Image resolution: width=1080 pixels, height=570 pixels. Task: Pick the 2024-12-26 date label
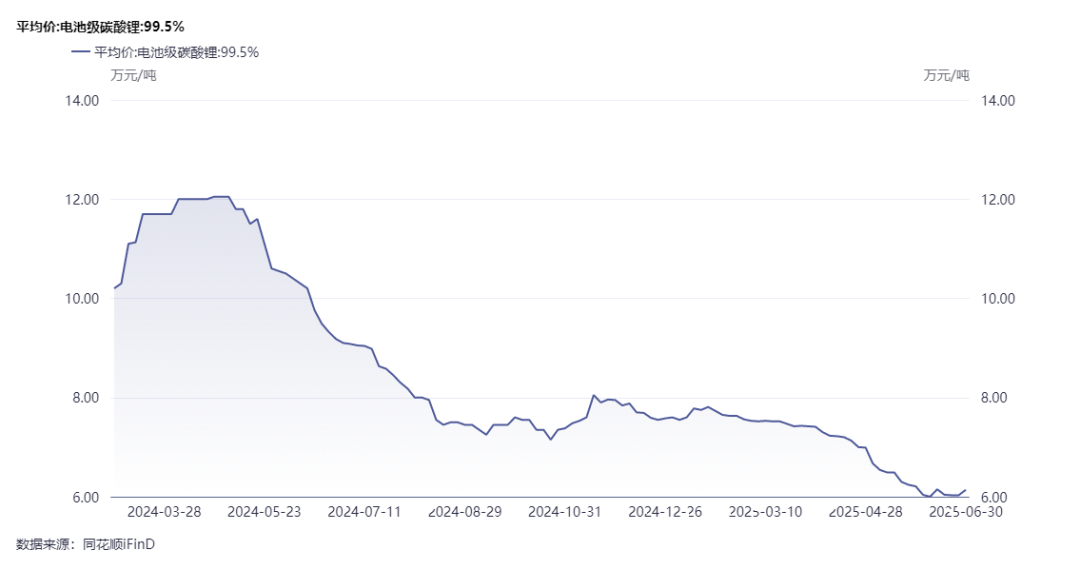665,511
